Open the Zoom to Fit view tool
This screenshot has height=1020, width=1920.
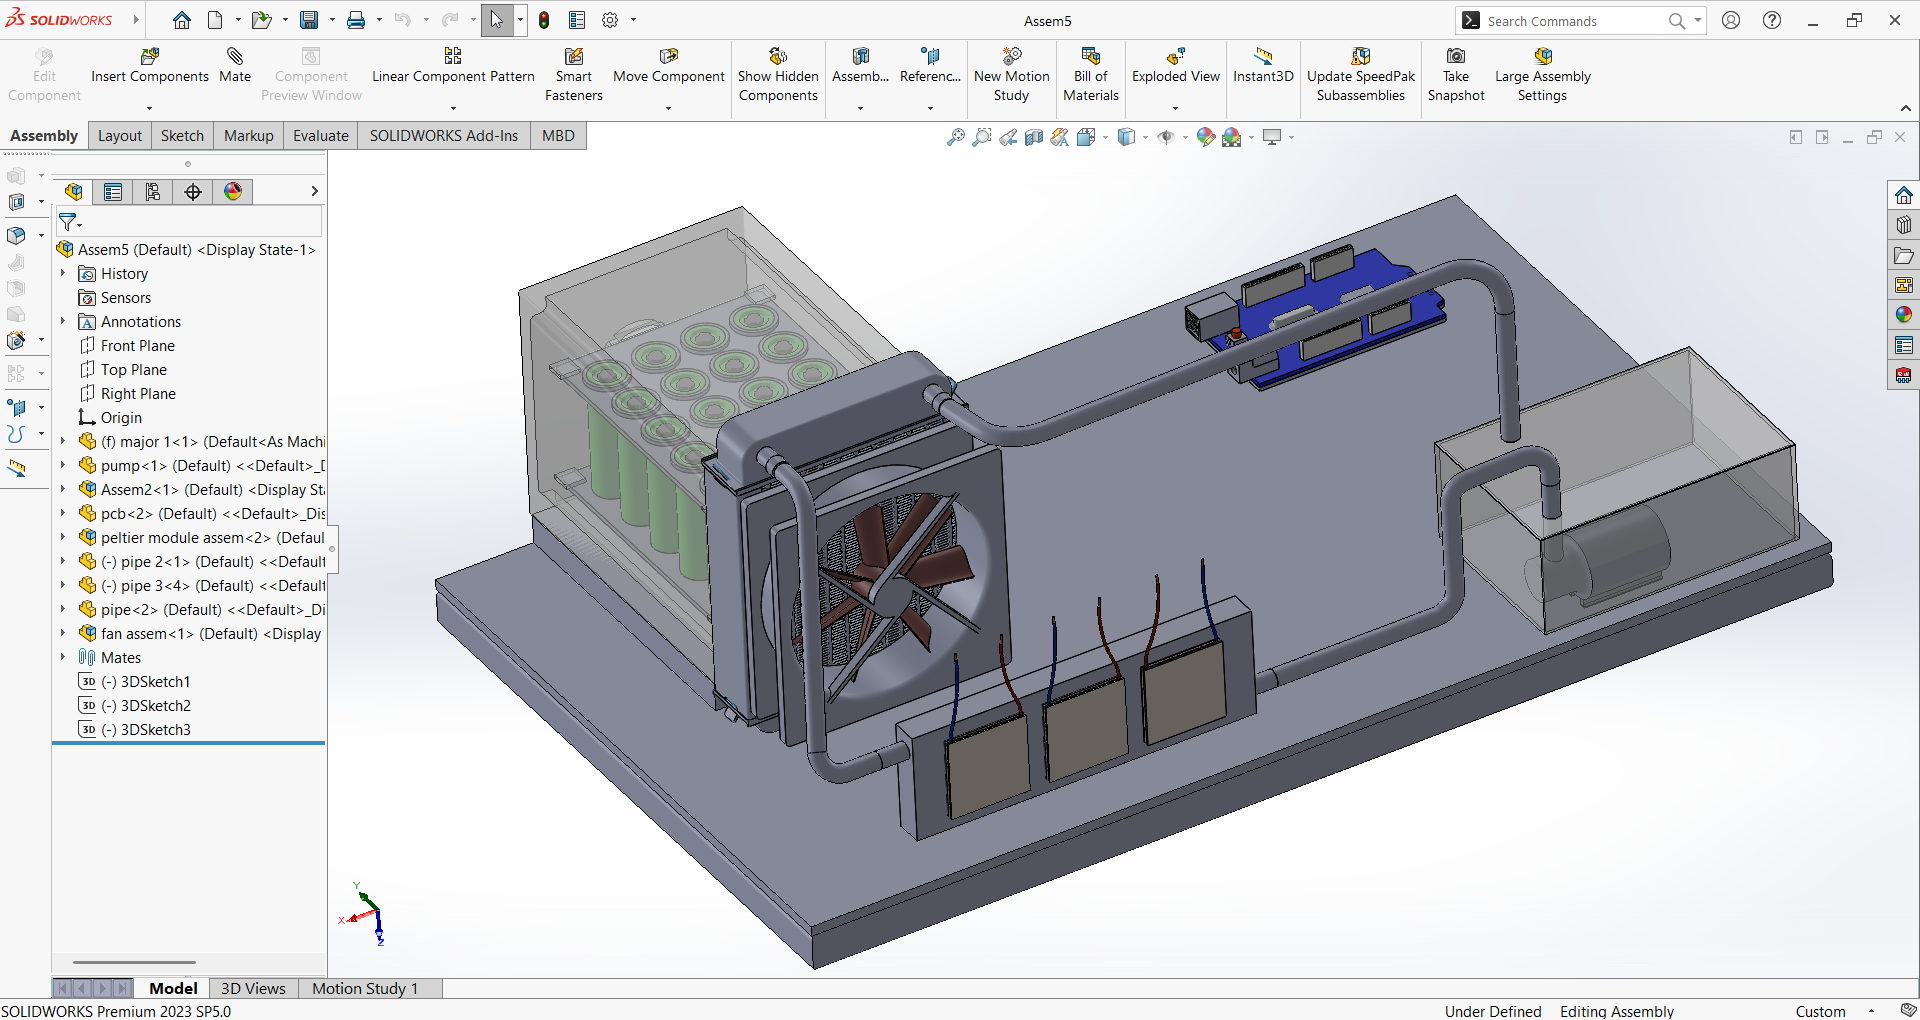point(956,138)
